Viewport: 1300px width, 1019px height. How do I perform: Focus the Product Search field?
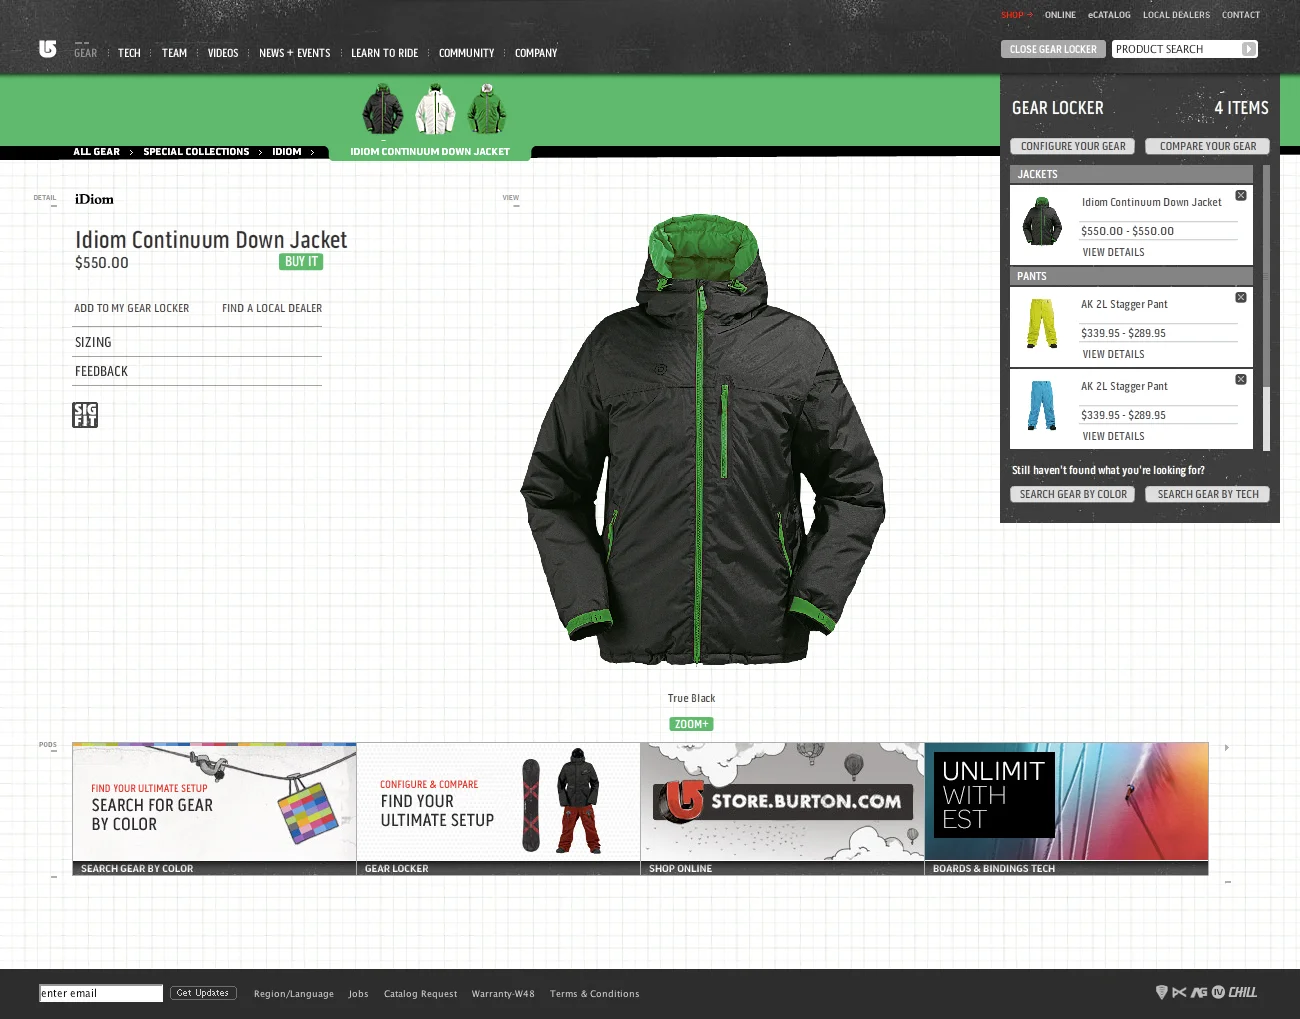coord(1177,49)
